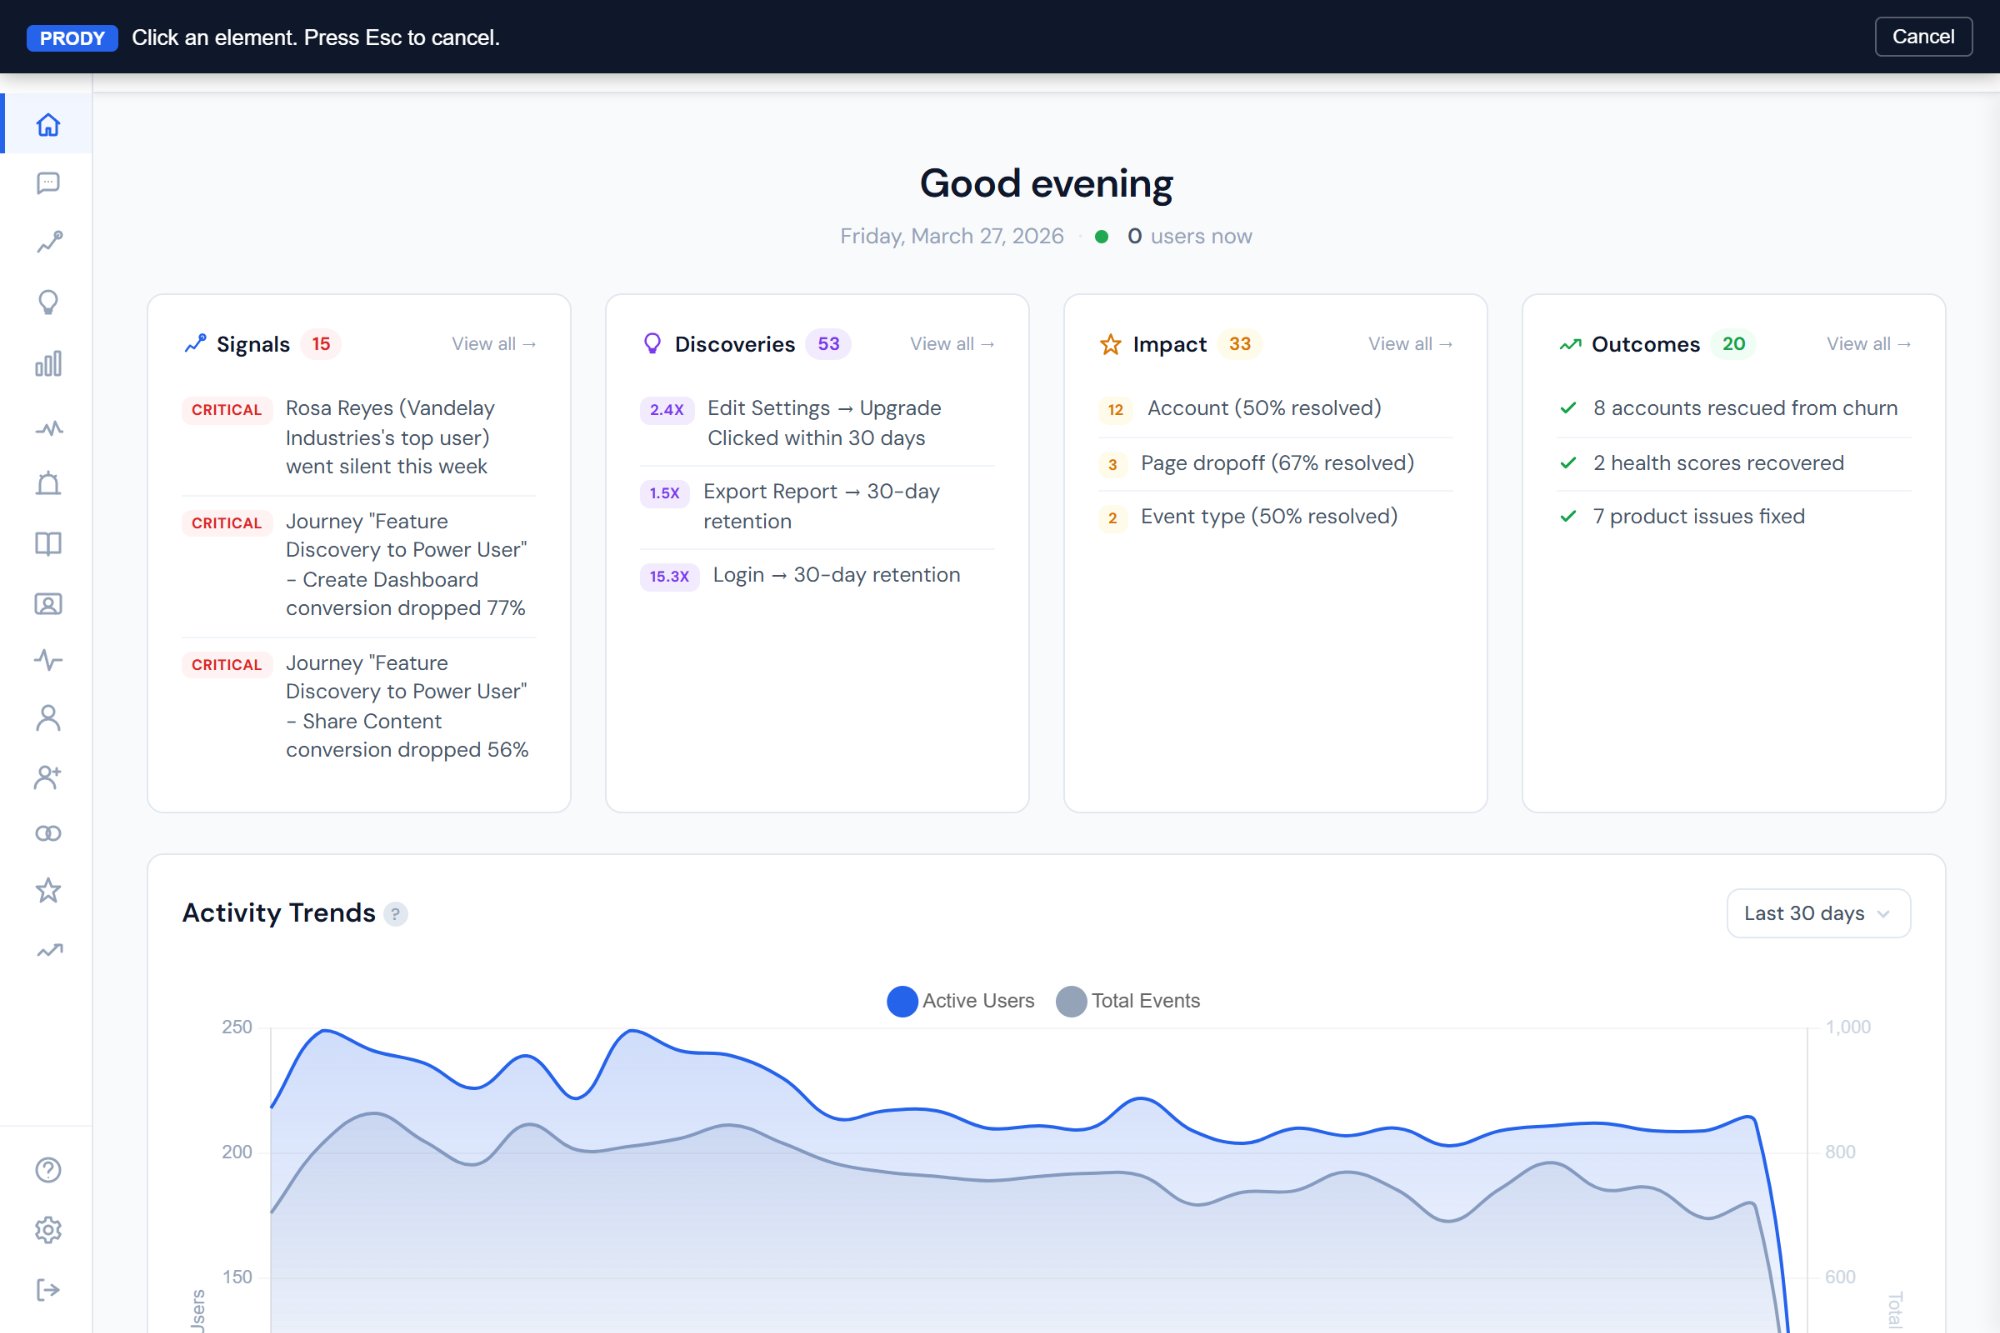Click the Discoveries count badge 53
The image size is (2000, 1333).
pos(829,344)
